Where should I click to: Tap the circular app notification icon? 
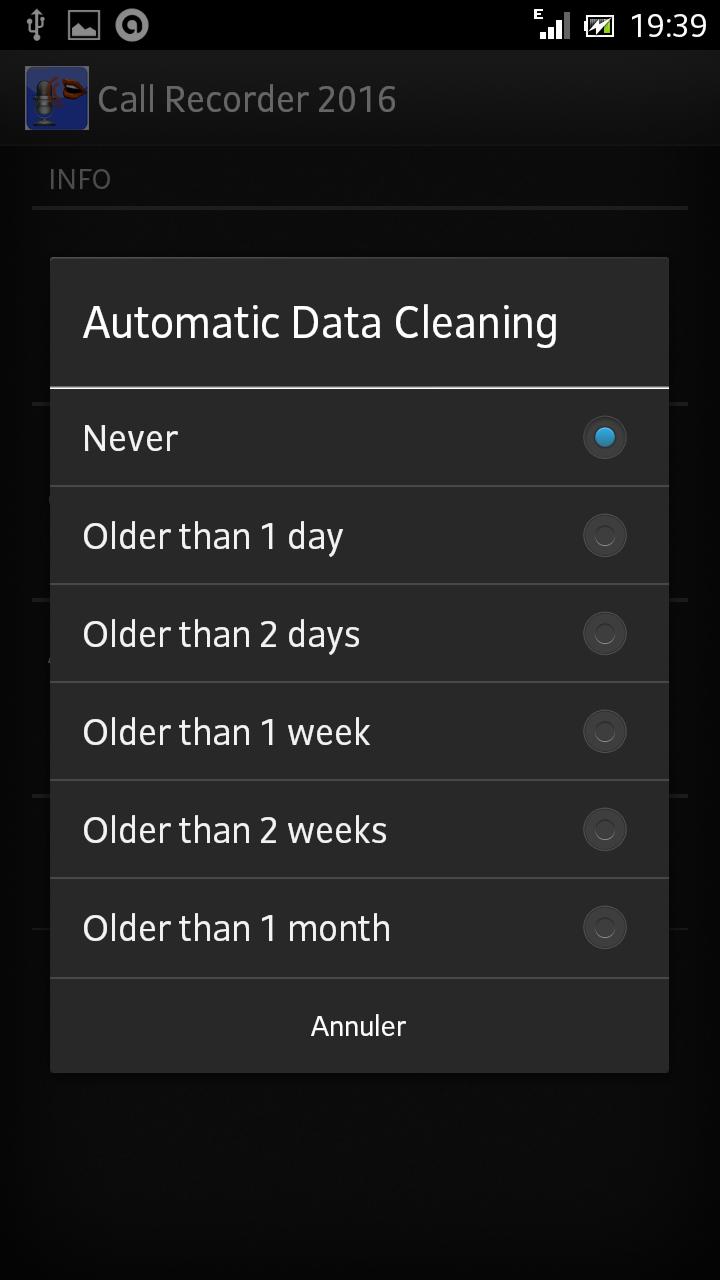[x=132, y=25]
